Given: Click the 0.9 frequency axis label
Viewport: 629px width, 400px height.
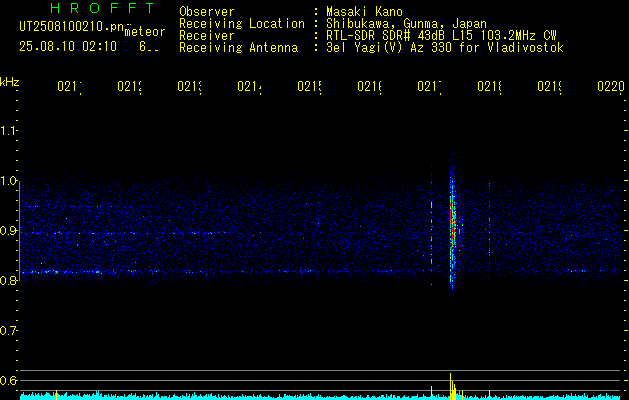Looking at the screenshot, I should (x=8, y=231).
